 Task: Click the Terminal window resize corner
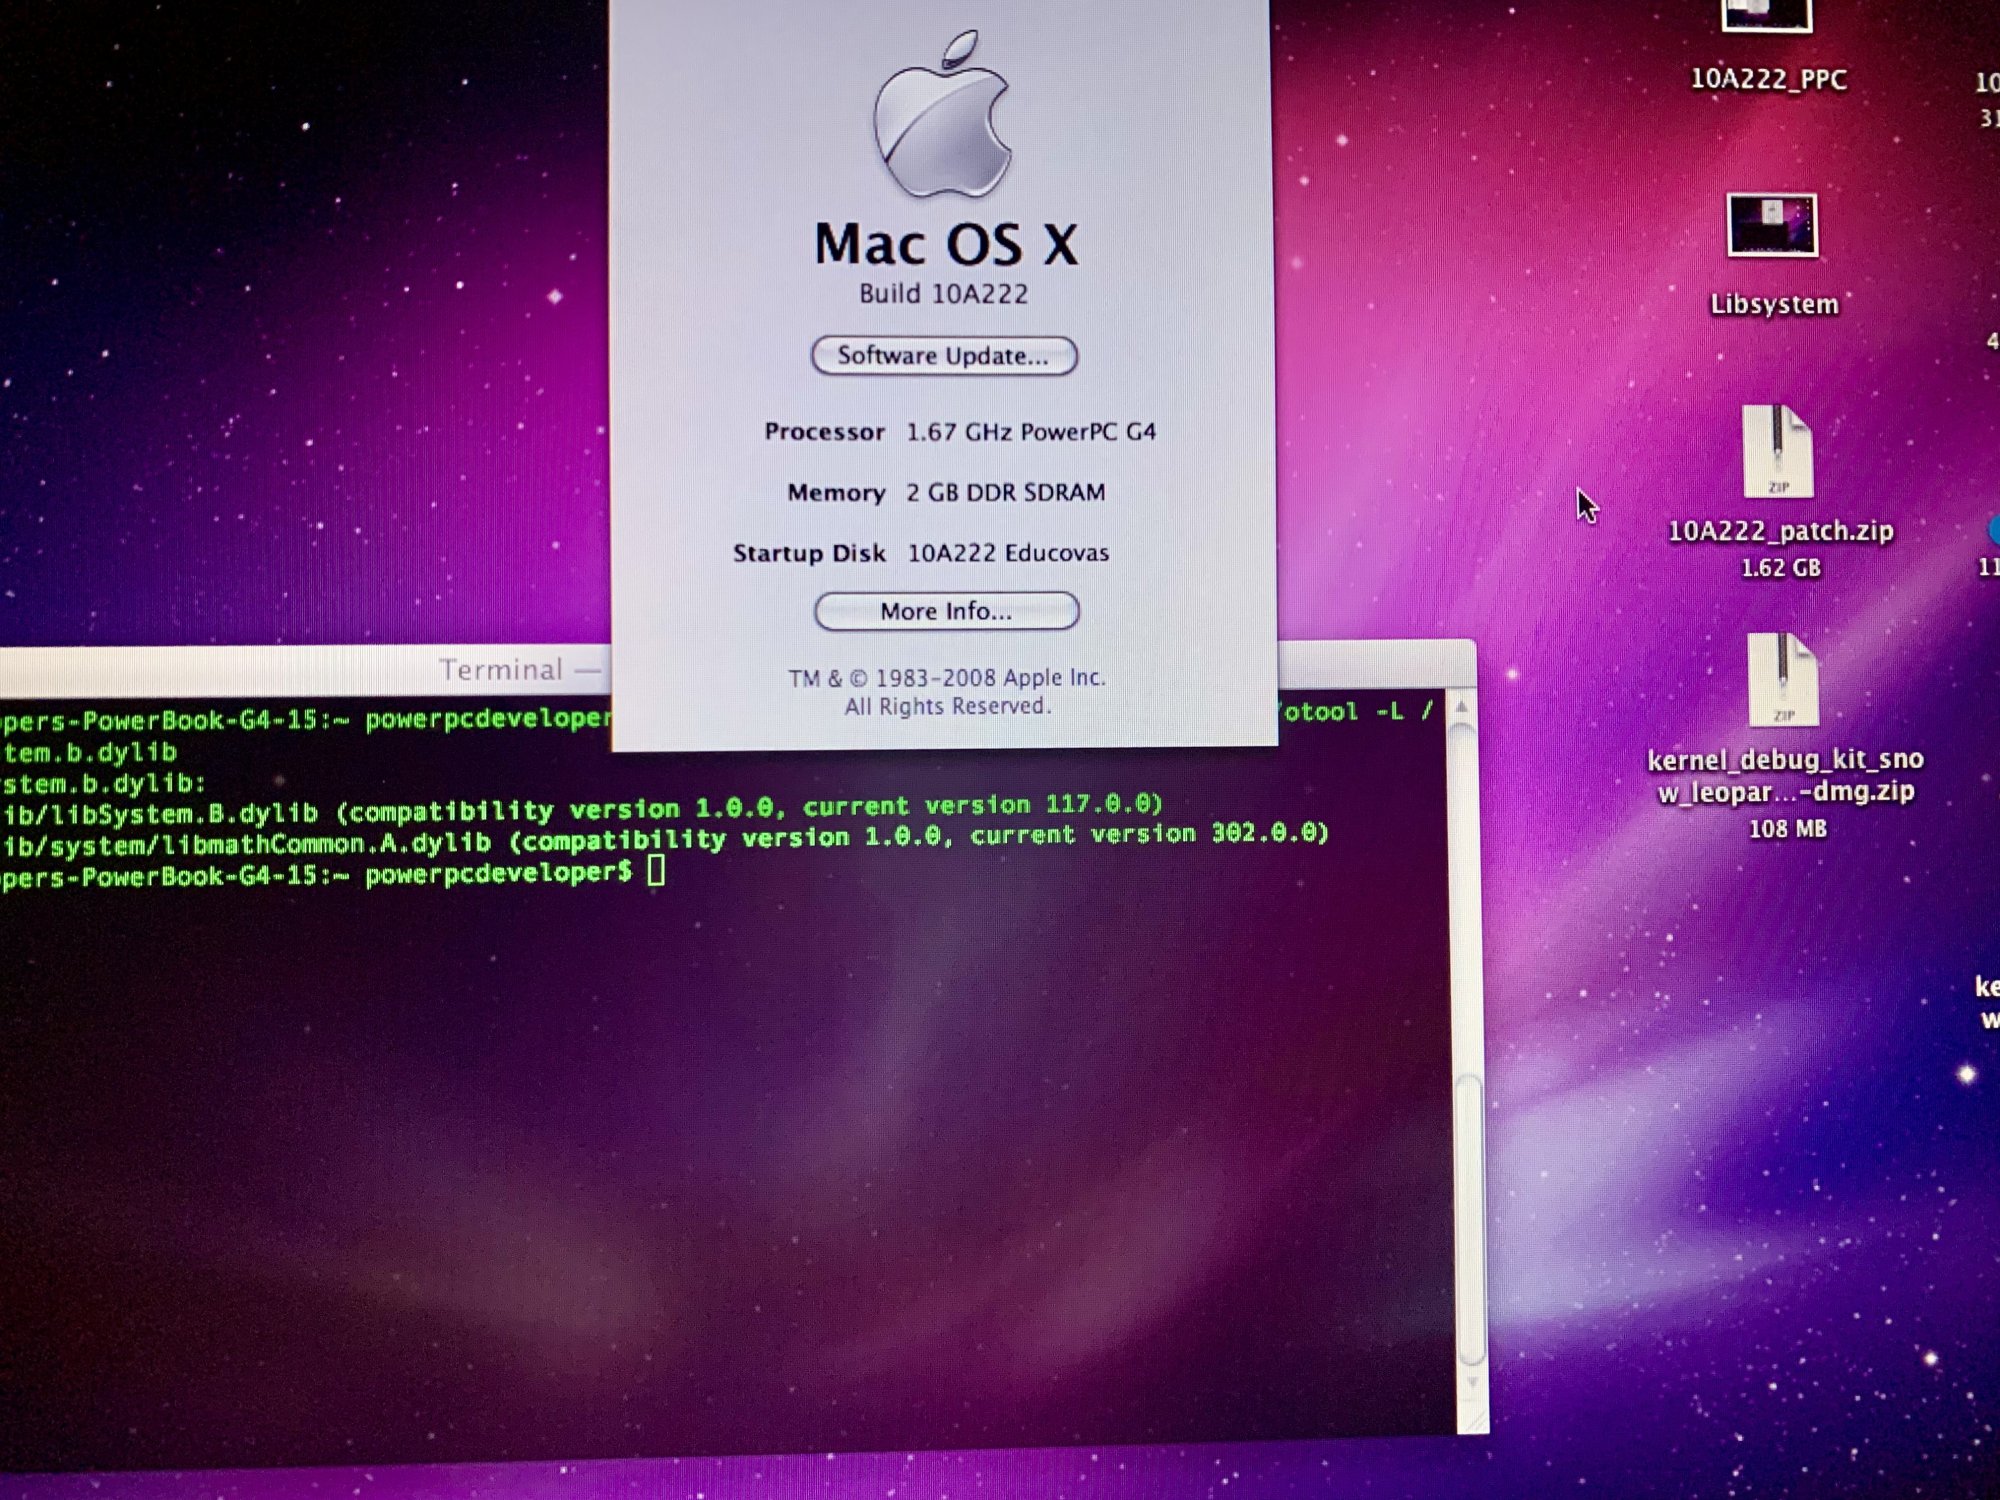(x=1474, y=1420)
